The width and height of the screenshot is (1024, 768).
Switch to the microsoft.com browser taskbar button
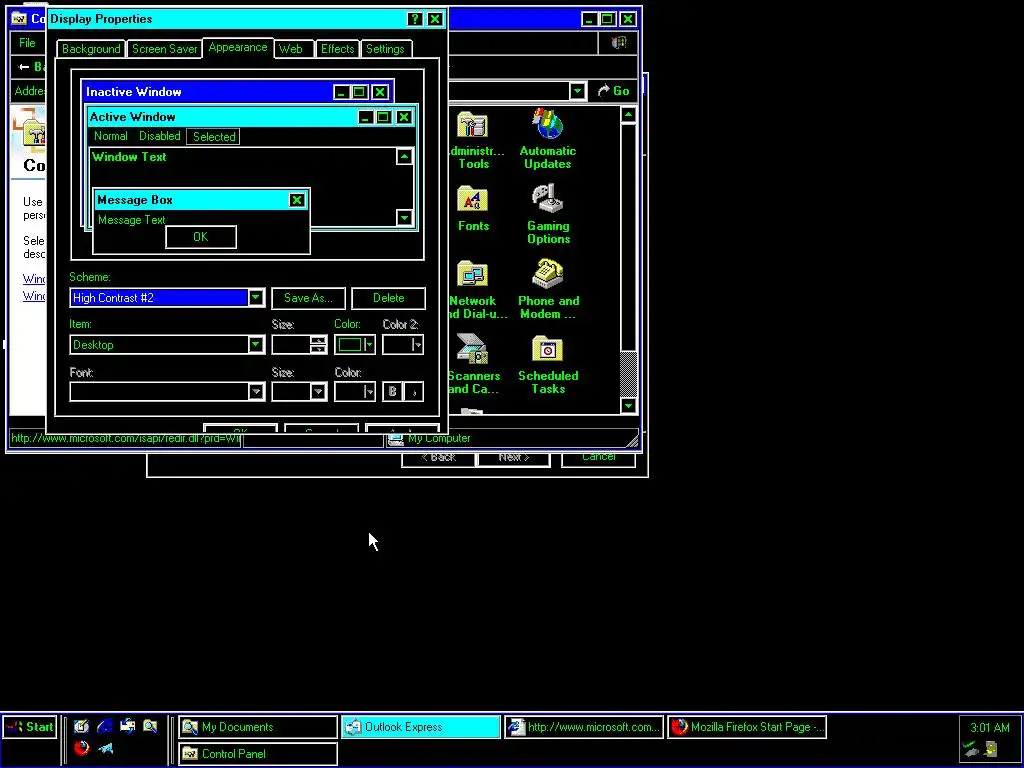584,727
